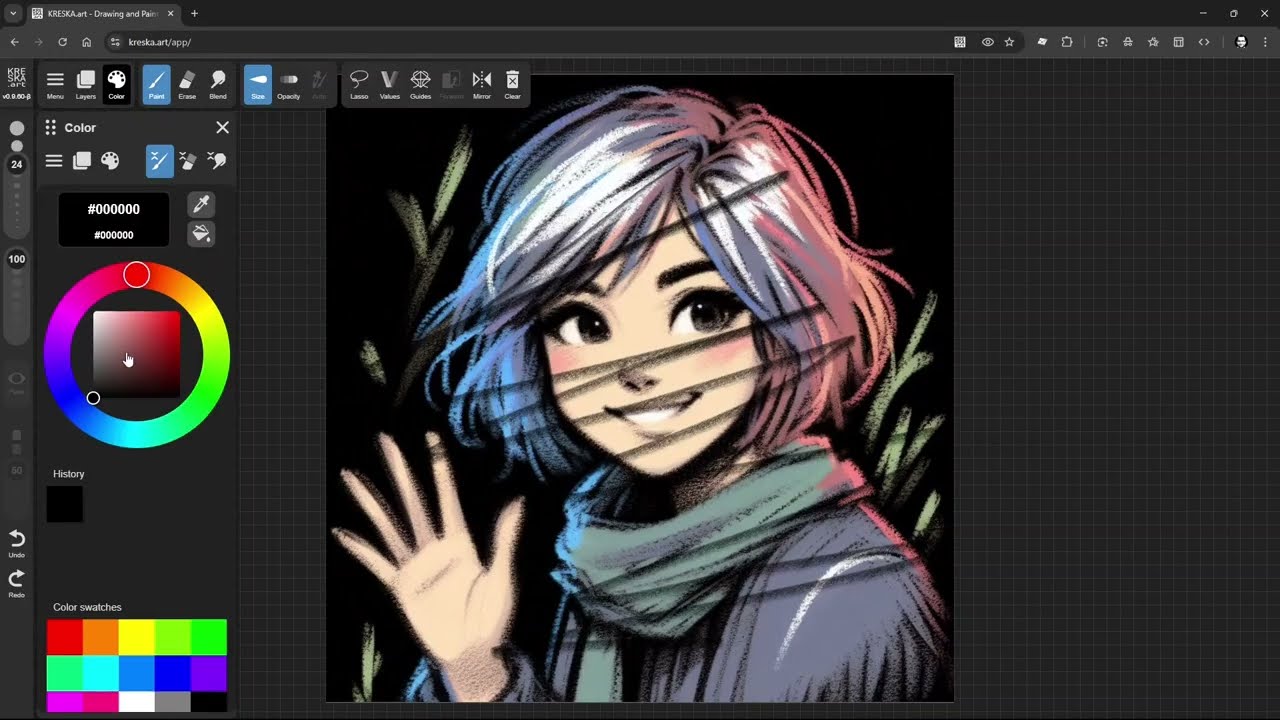
Task: Go back in browser history
Action: click(14, 42)
